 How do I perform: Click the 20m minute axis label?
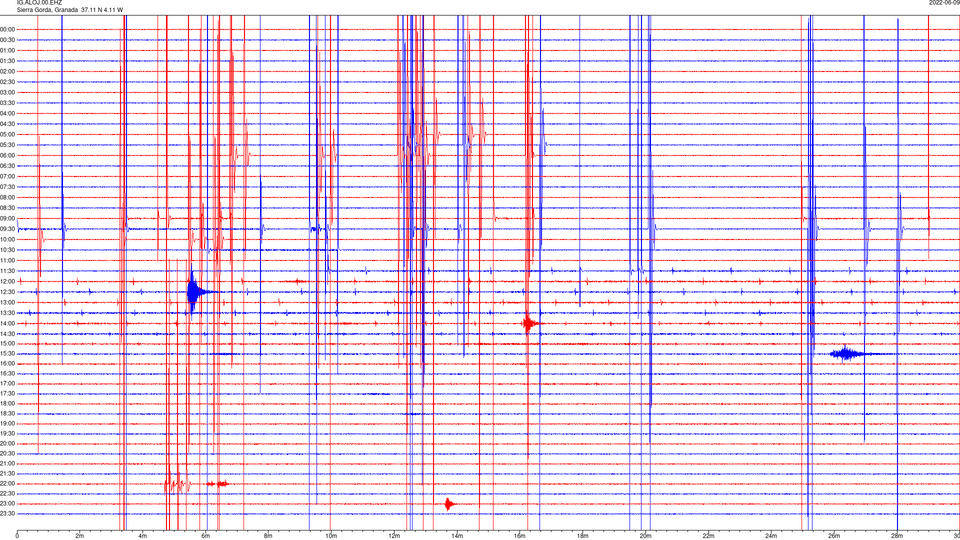pyautogui.click(x=645, y=536)
